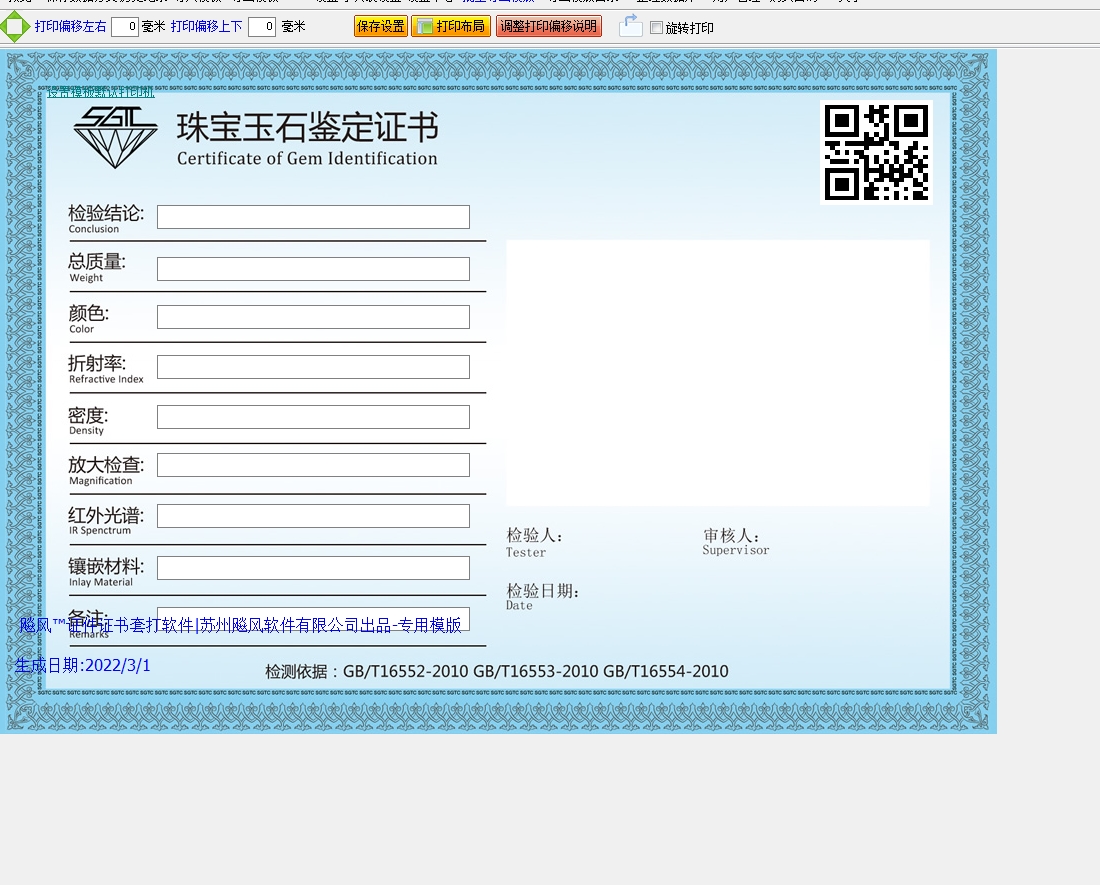Image resolution: width=1100 pixels, height=885 pixels.
Task: Toggle the 旋转打印 checkbox
Action: (657, 28)
